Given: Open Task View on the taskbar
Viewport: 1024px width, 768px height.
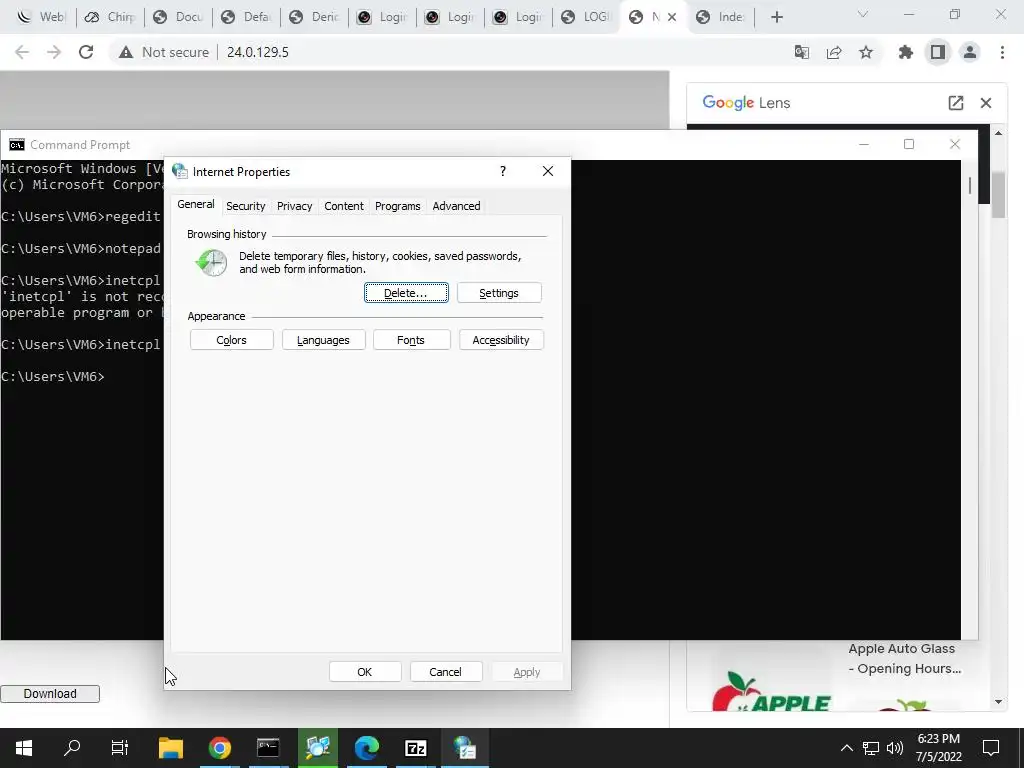Looking at the screenshot, I should tap(120, 748).
